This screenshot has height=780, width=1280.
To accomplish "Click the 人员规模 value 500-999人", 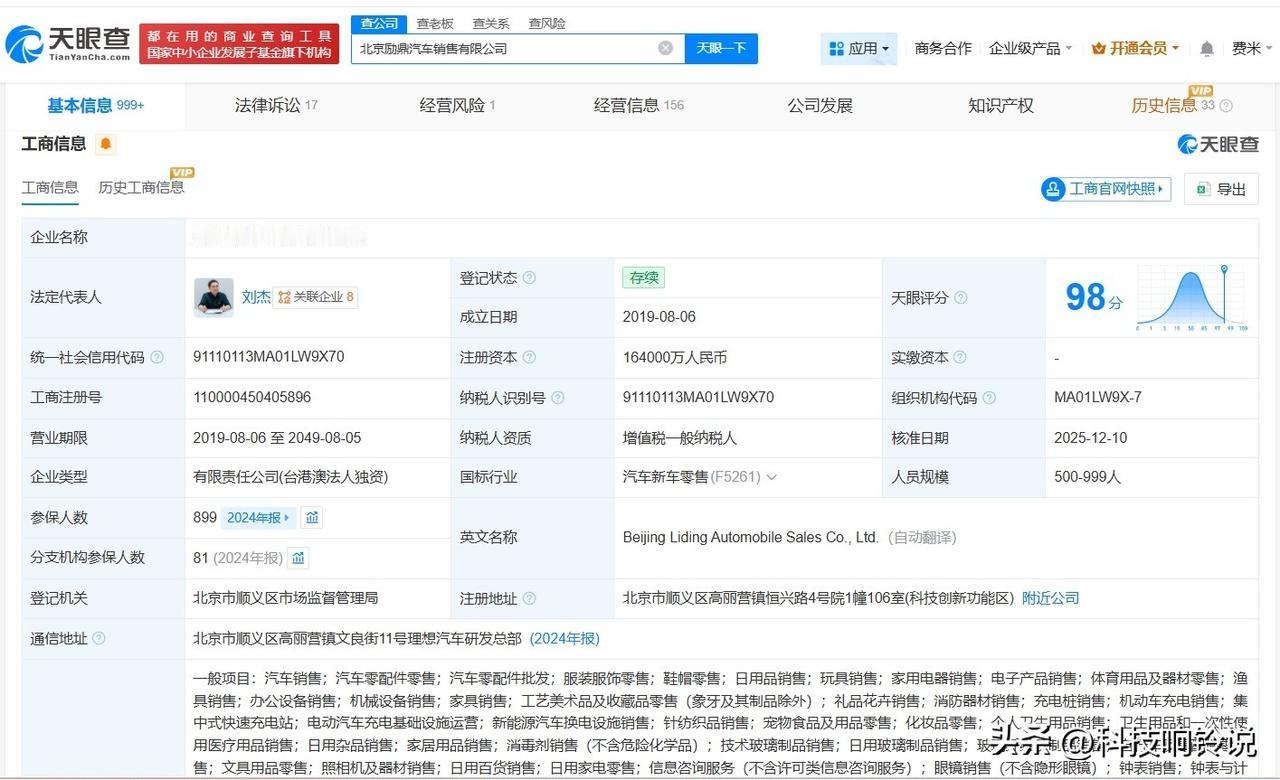I will coord(1088,477).
